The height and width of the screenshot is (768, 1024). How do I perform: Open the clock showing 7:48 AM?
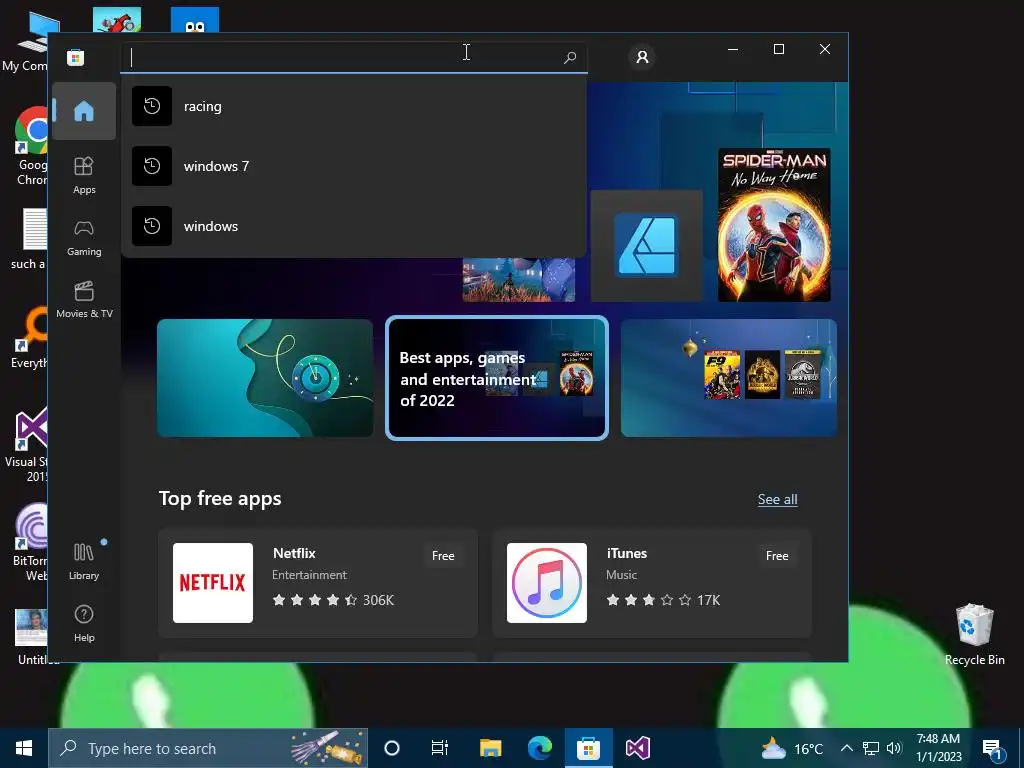[938, 748]
